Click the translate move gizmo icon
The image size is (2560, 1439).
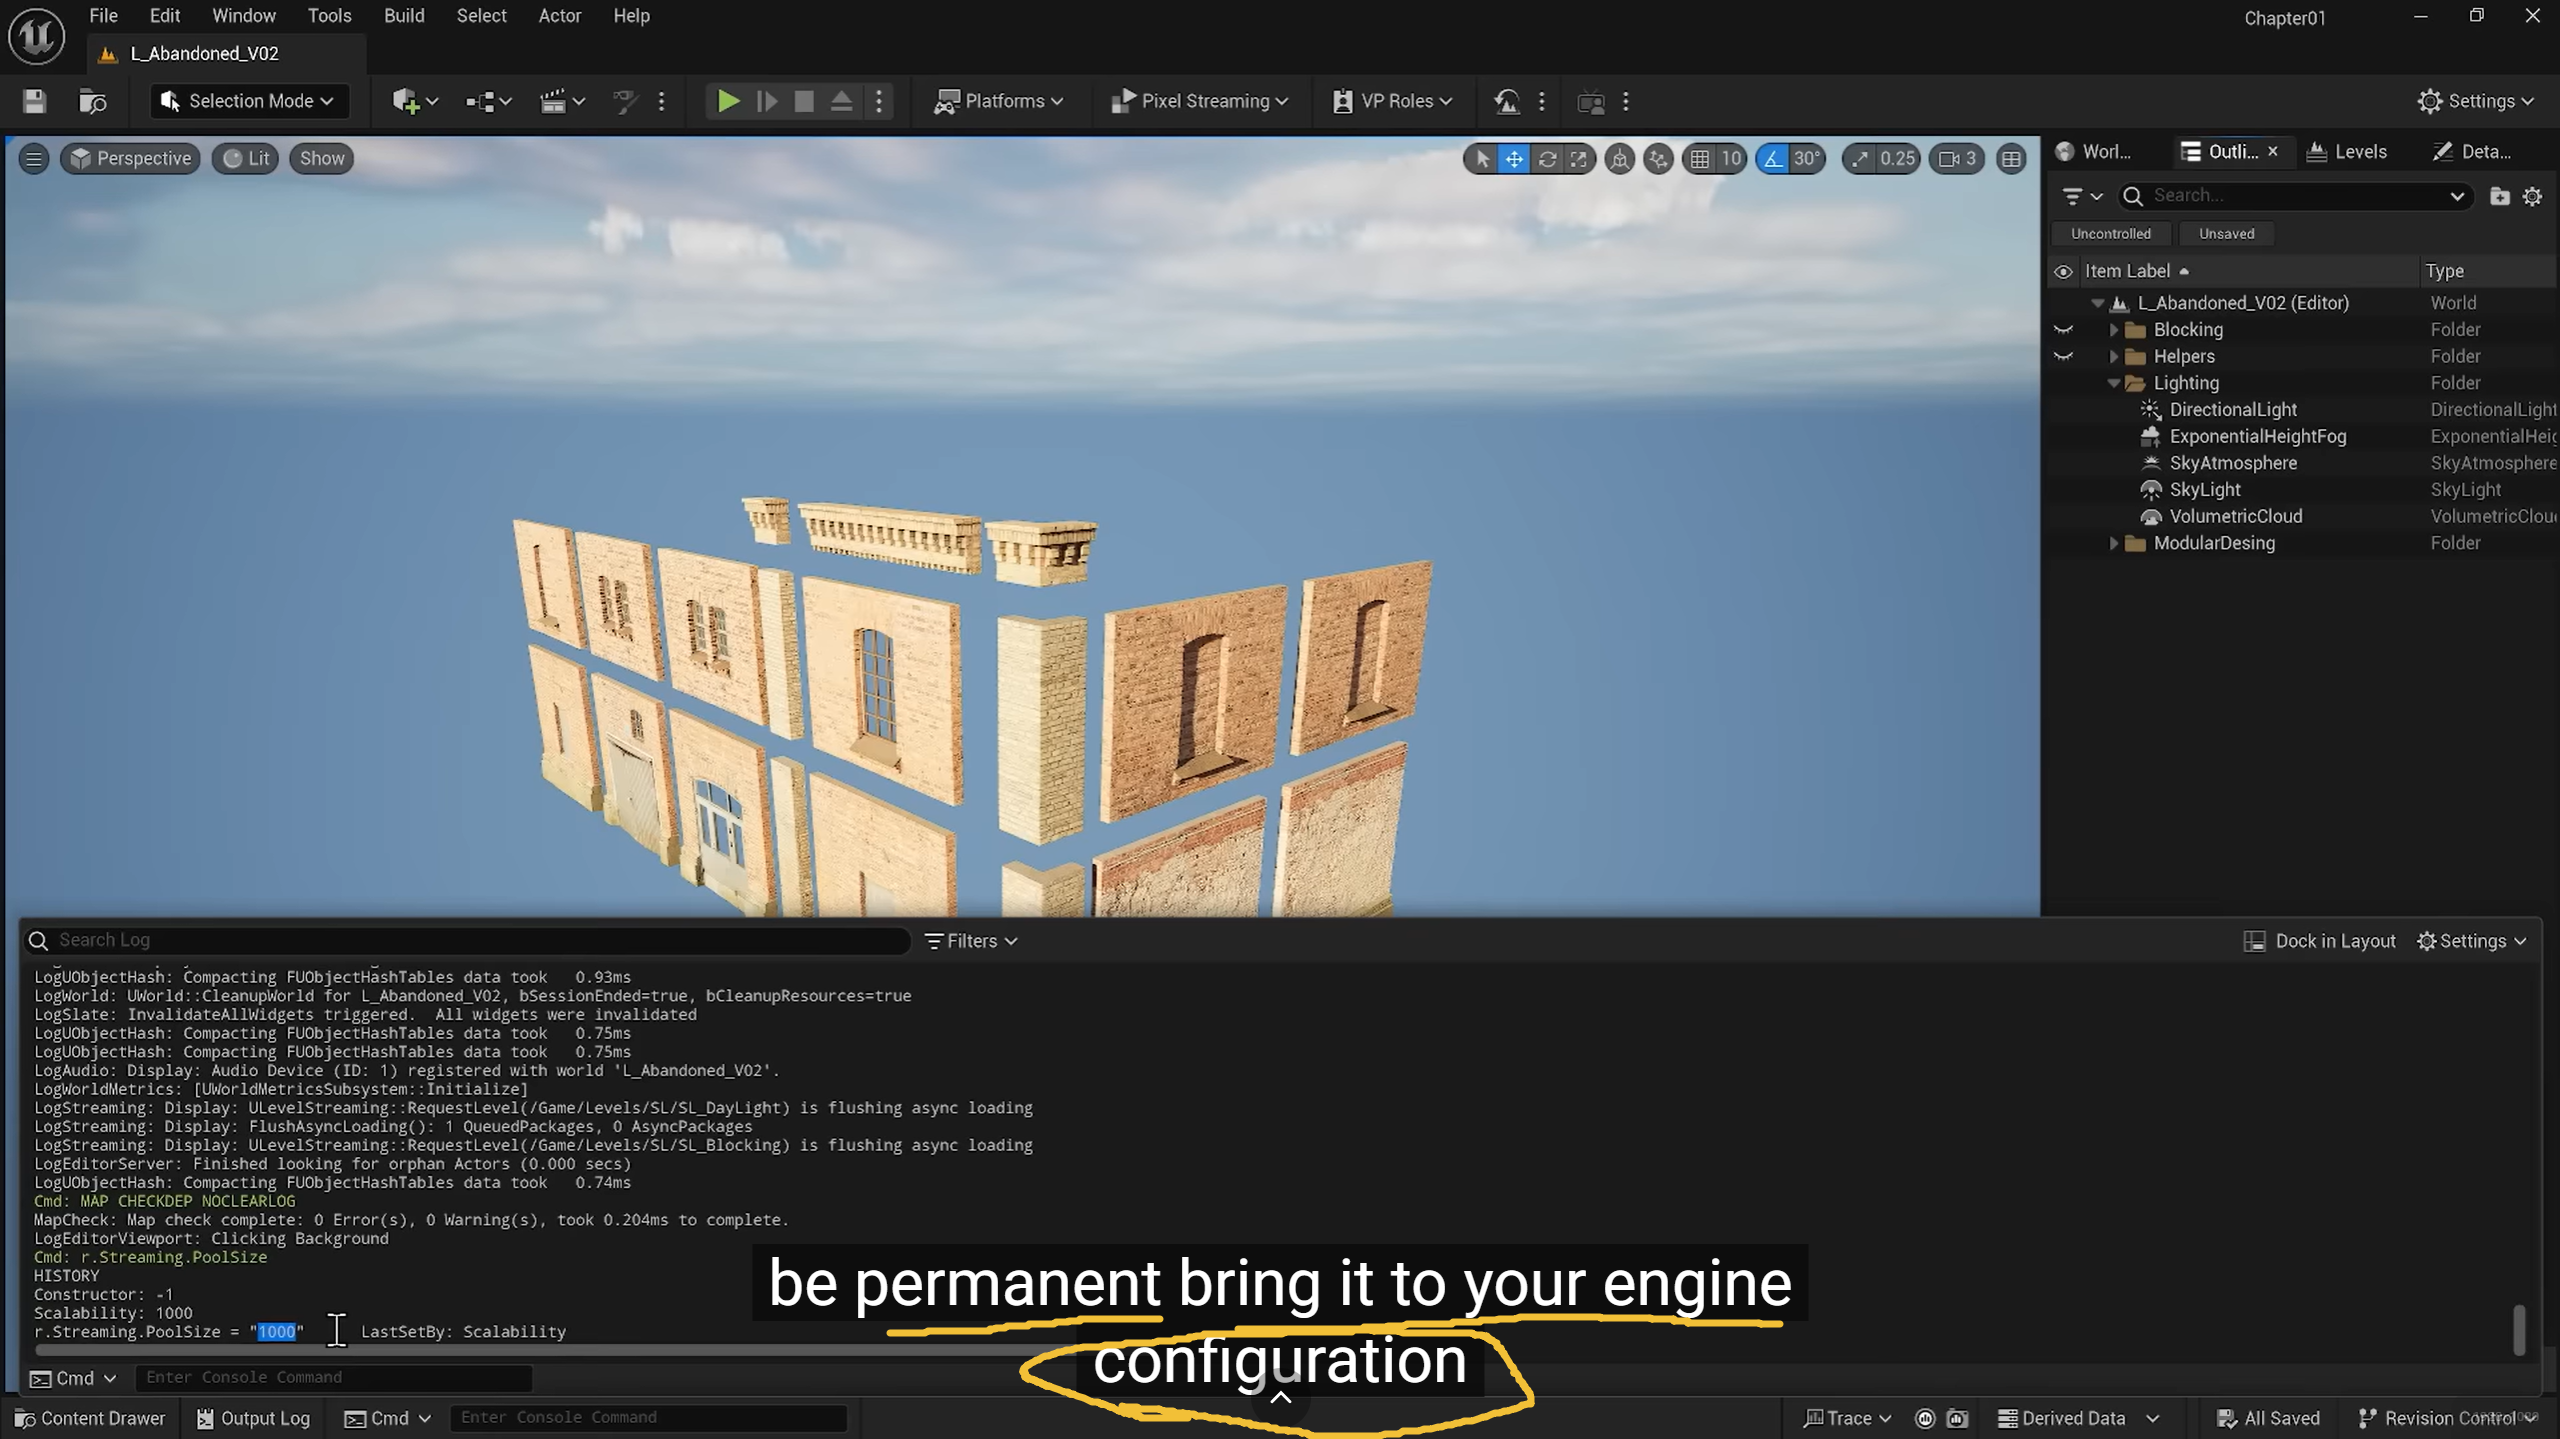pos(1514,158)
